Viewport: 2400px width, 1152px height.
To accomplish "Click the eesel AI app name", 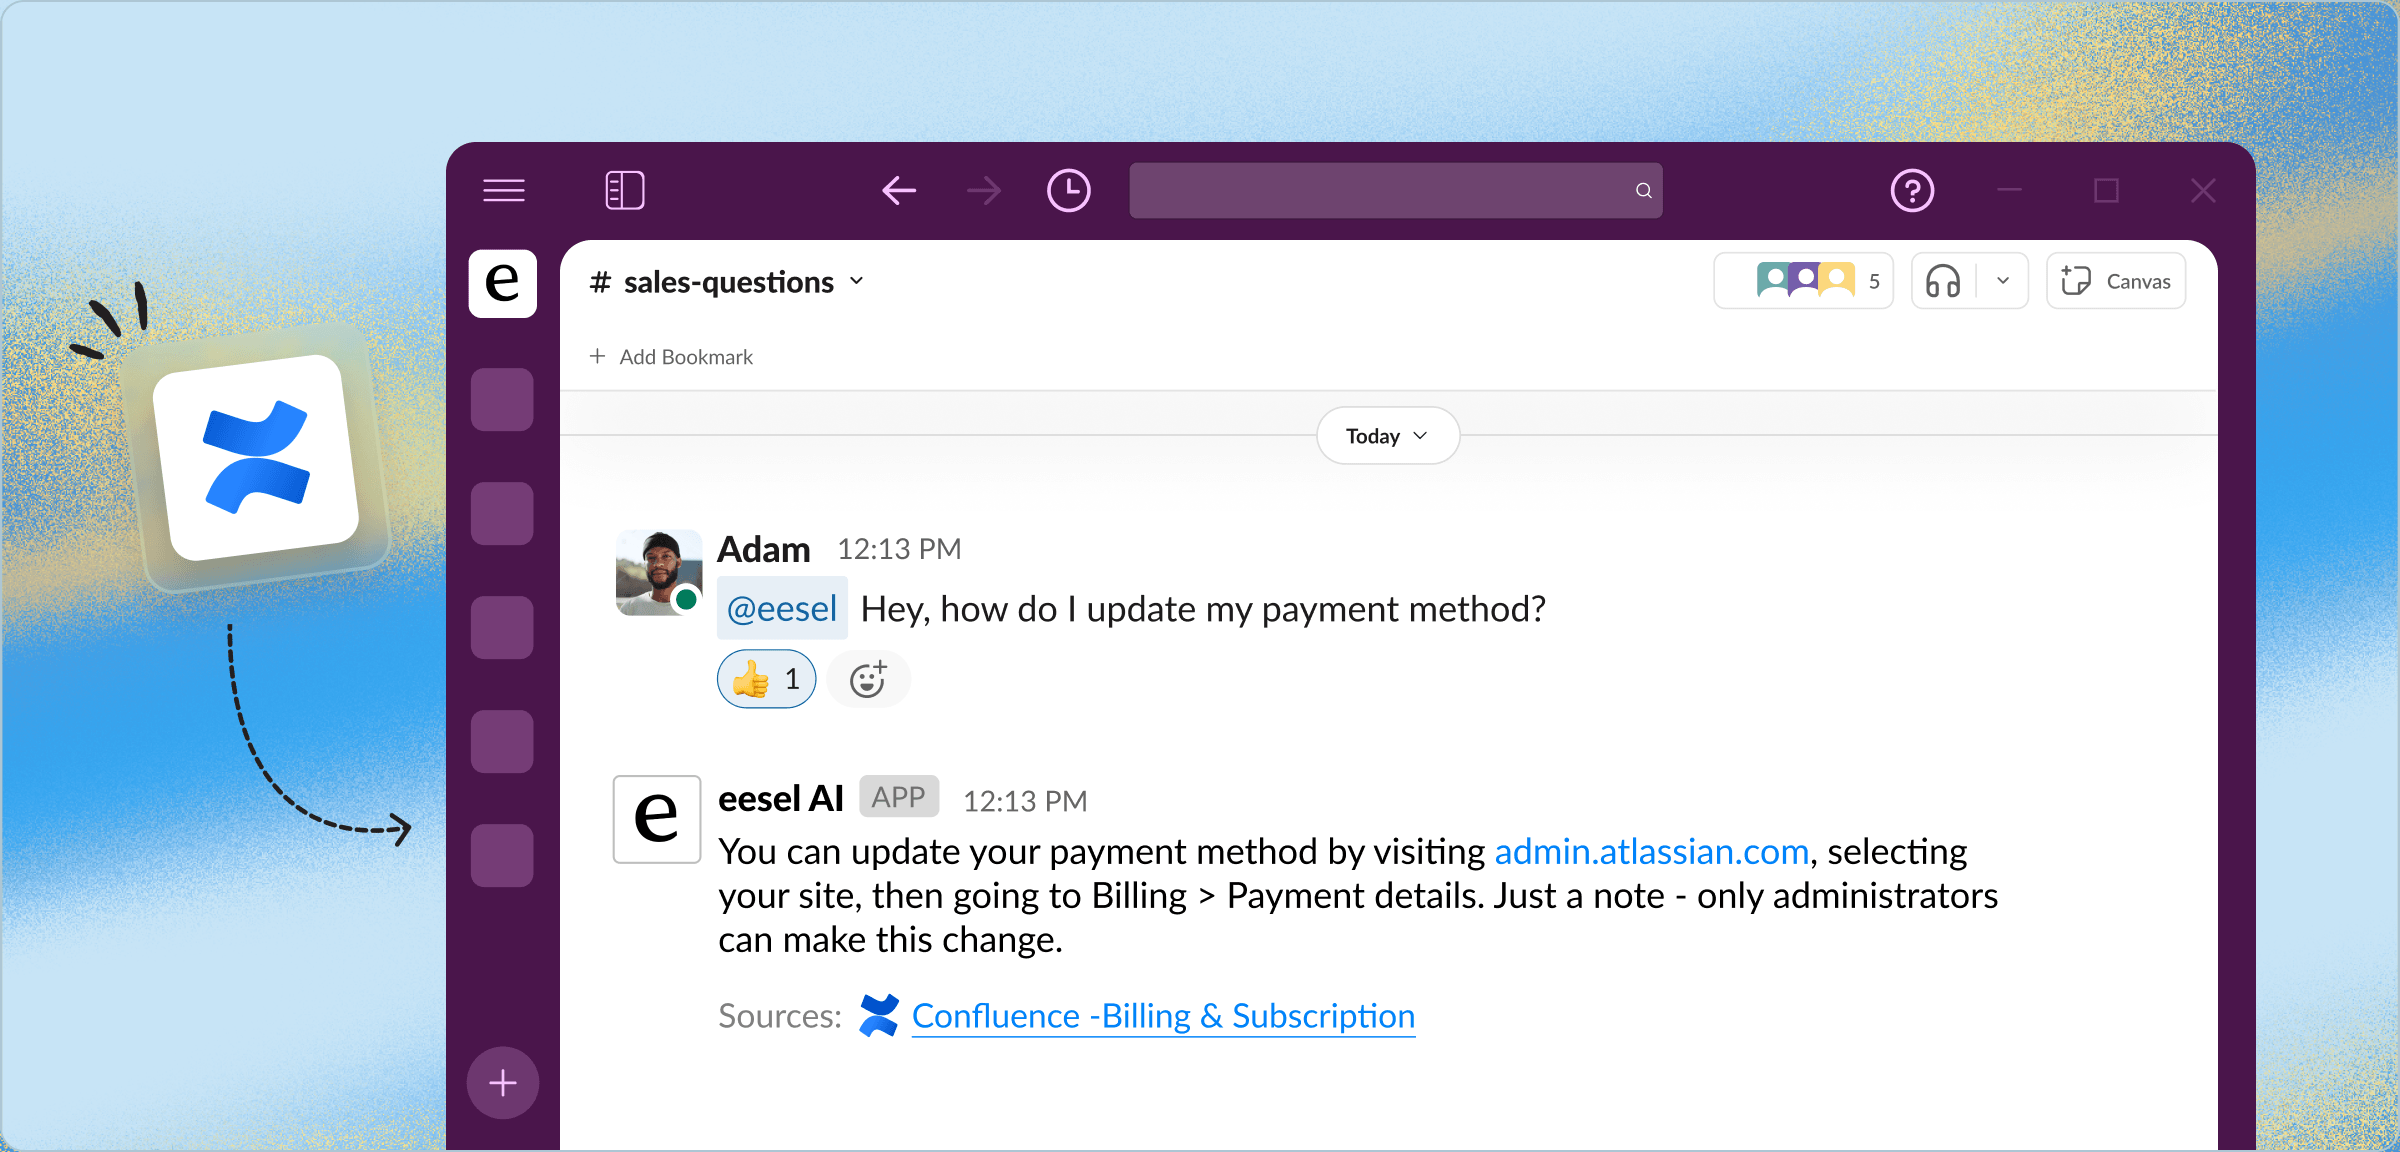I will (781, 798).
